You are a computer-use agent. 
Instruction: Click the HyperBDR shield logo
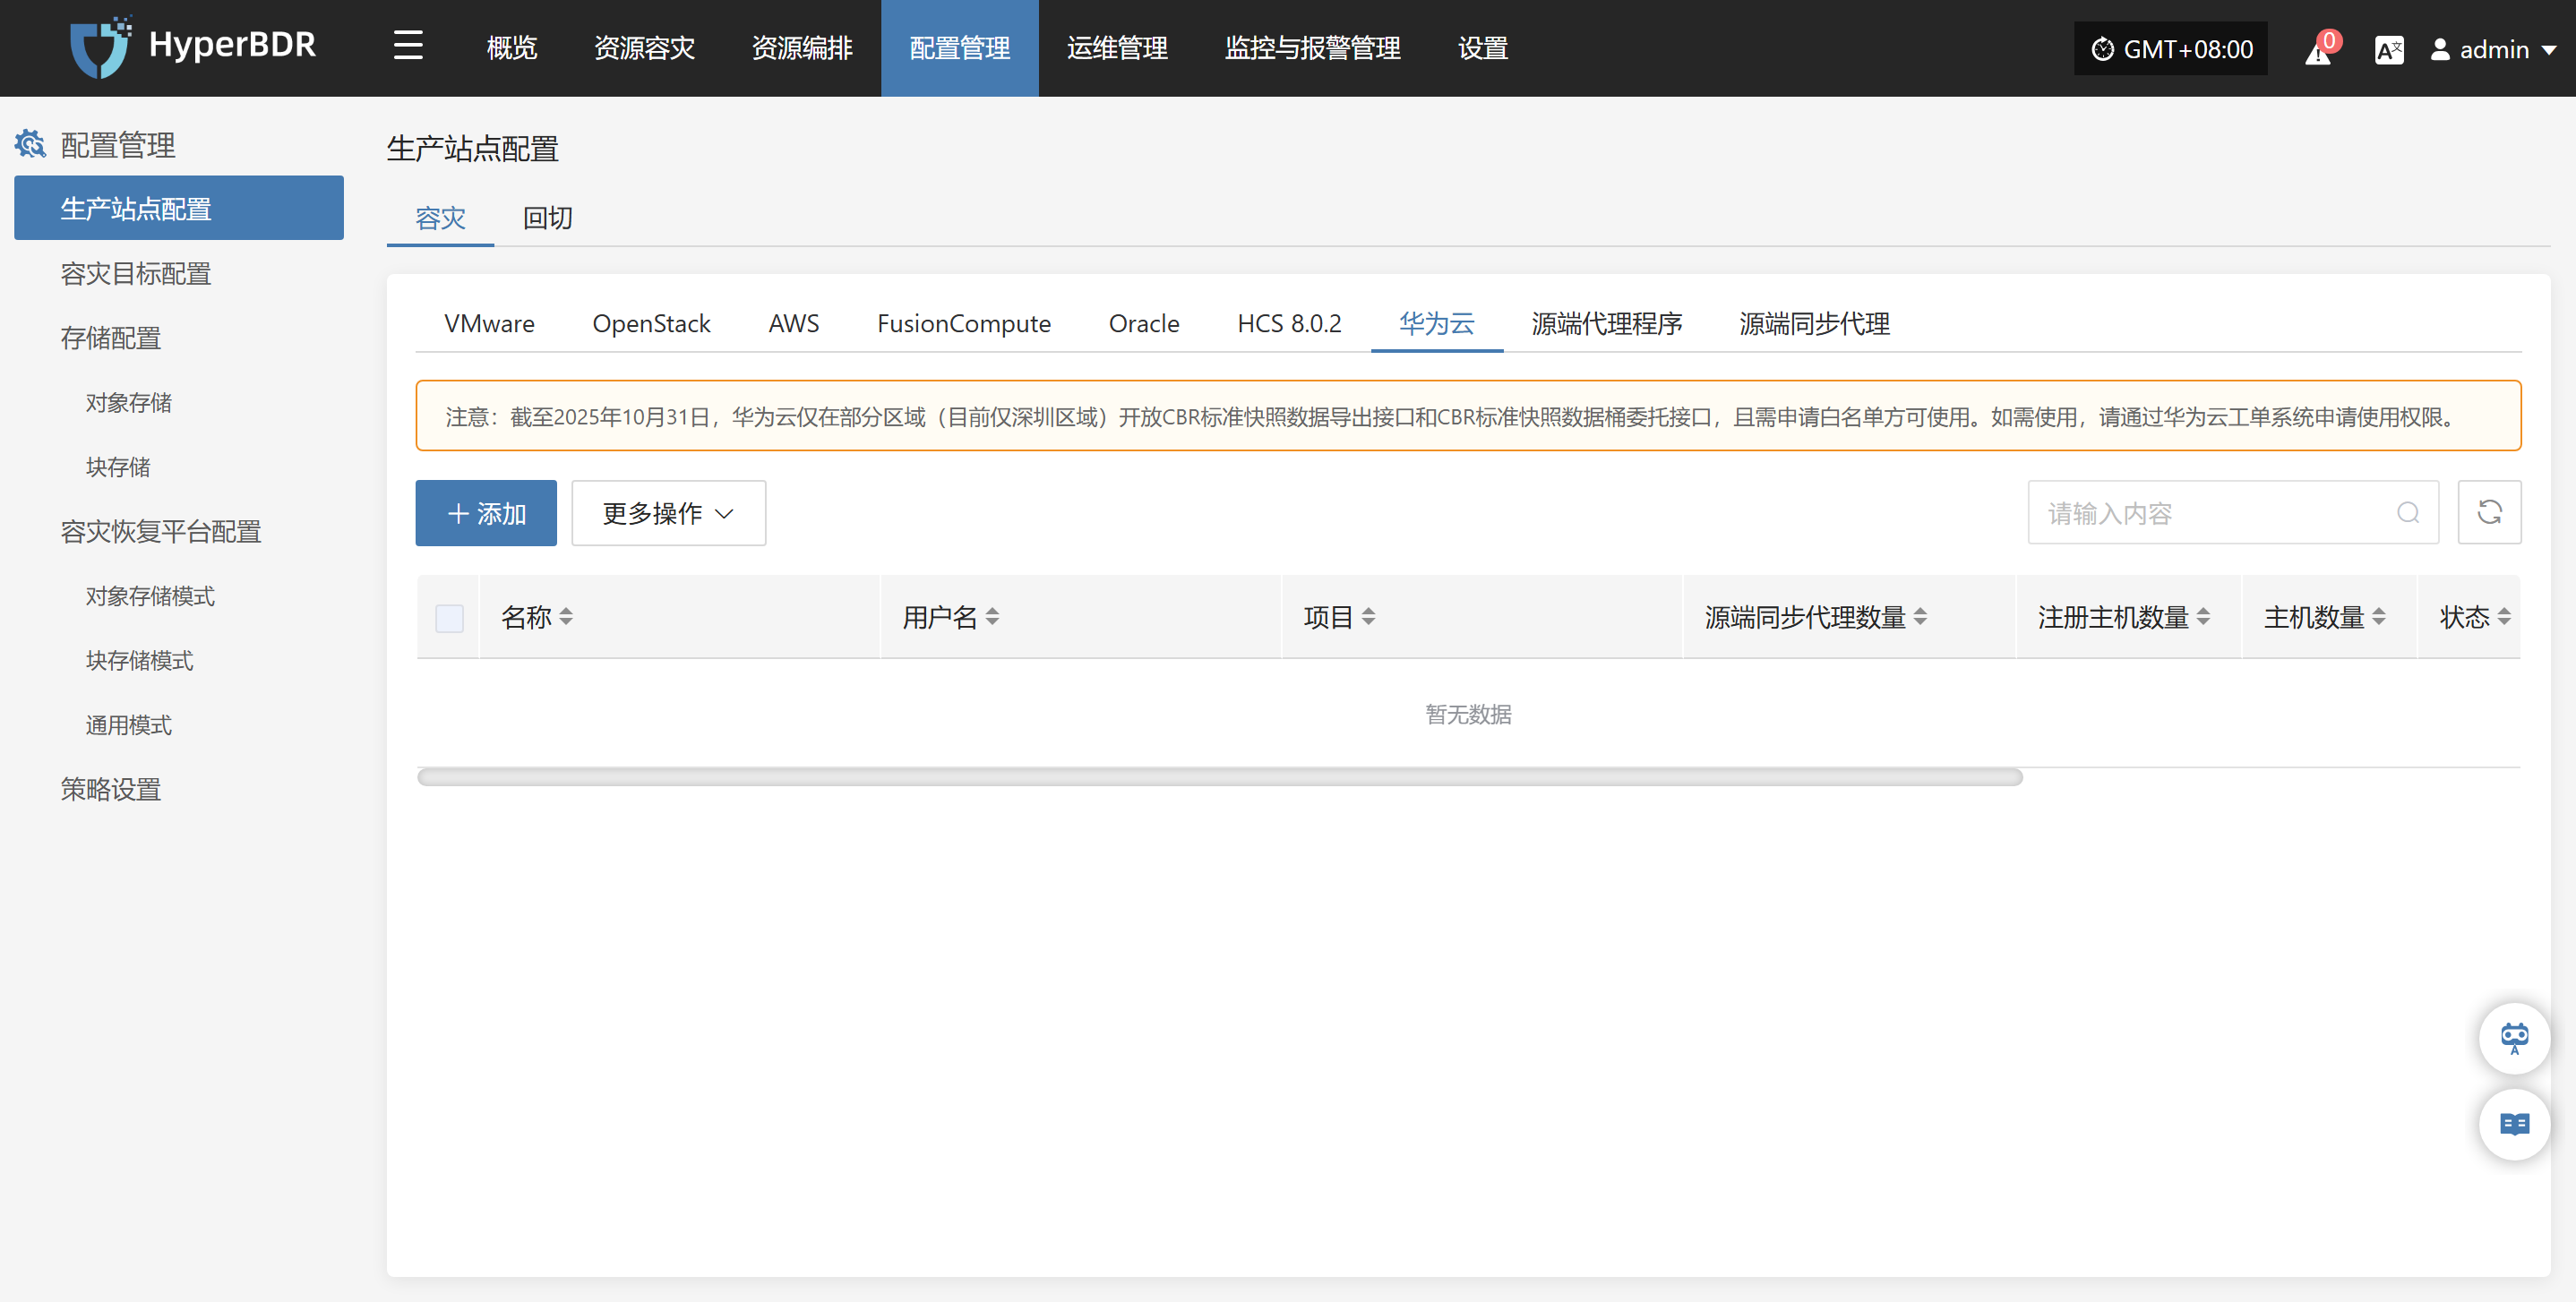coord(98,46)
